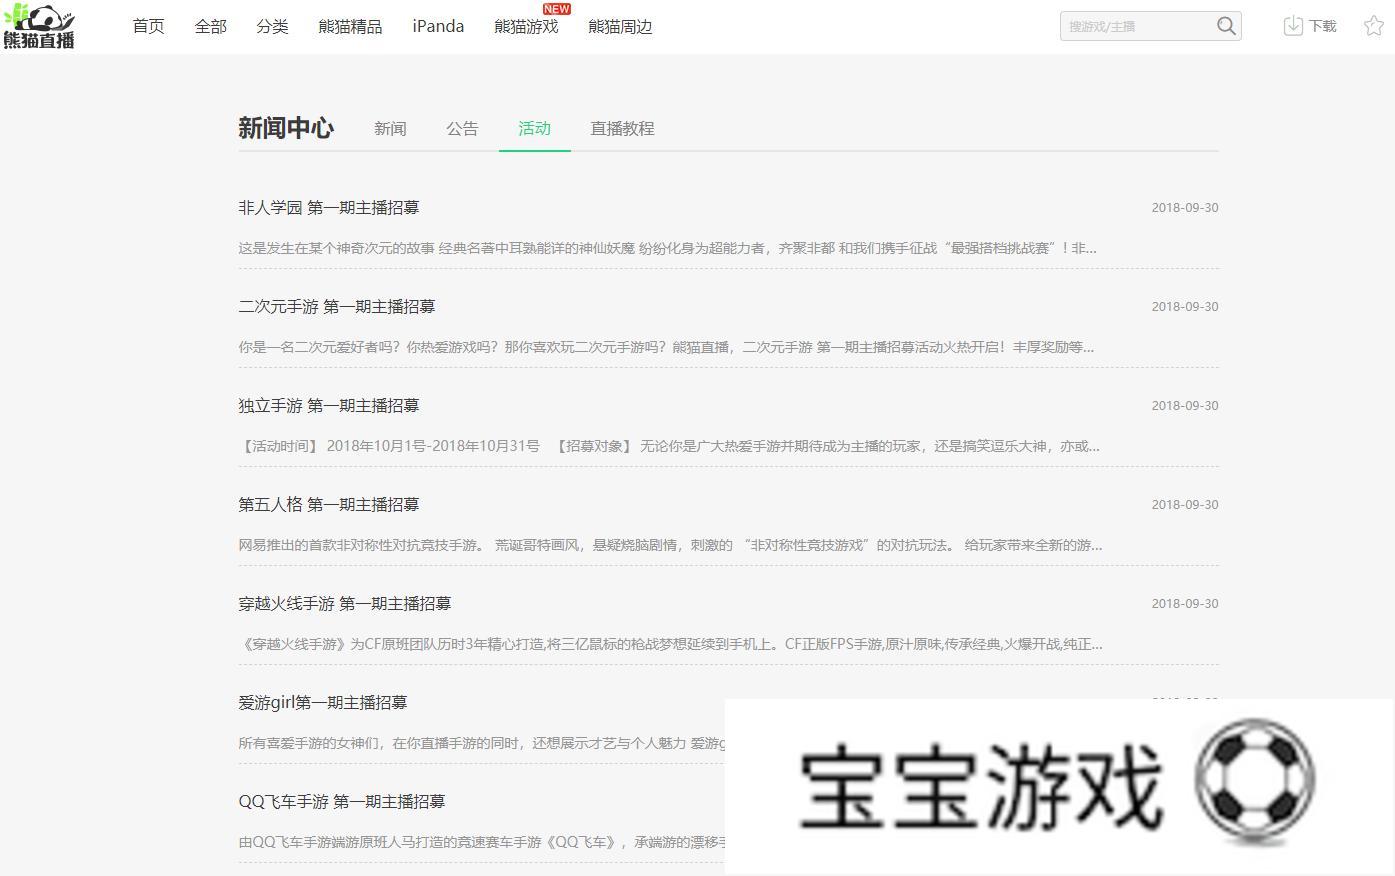The image size is (1395, 876).
Task: Open article 爱游girl第一期主播招募
Action: pos(322,703)
